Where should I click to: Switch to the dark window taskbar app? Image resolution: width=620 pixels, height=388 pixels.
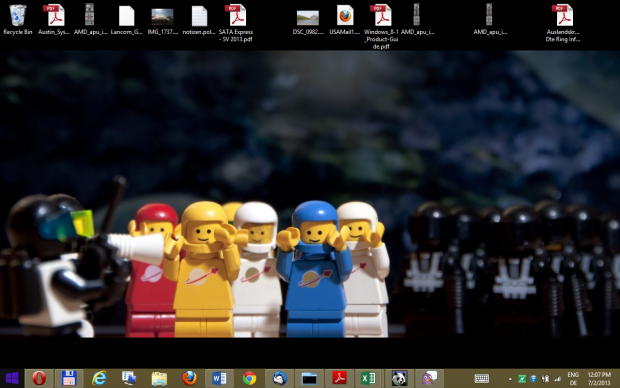point(309,379)
